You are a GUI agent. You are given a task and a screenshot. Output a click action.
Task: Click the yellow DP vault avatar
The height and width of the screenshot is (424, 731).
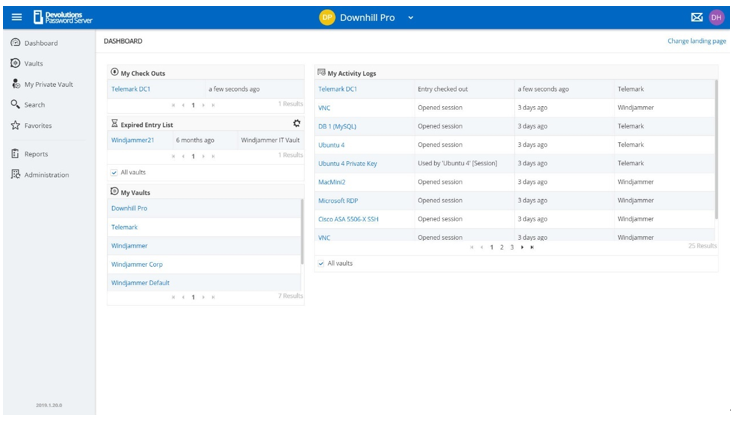[327, 17]
